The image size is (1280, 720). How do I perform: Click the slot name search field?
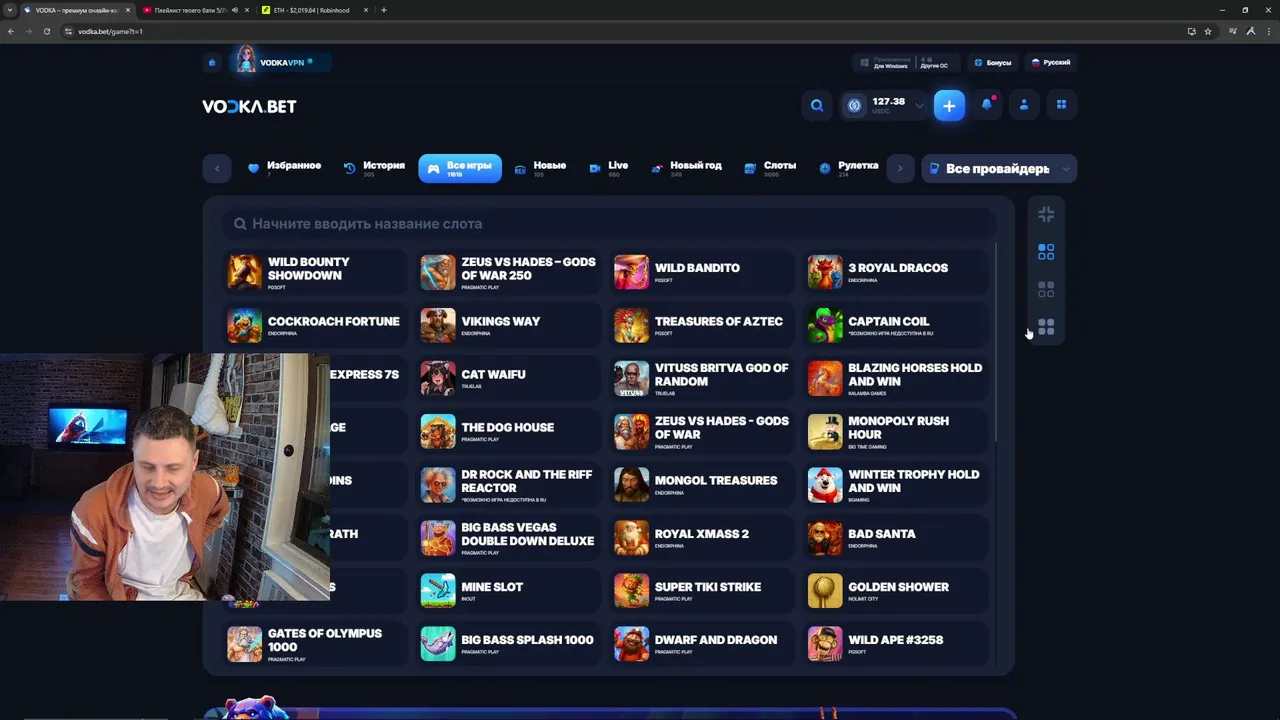[610, 224]
